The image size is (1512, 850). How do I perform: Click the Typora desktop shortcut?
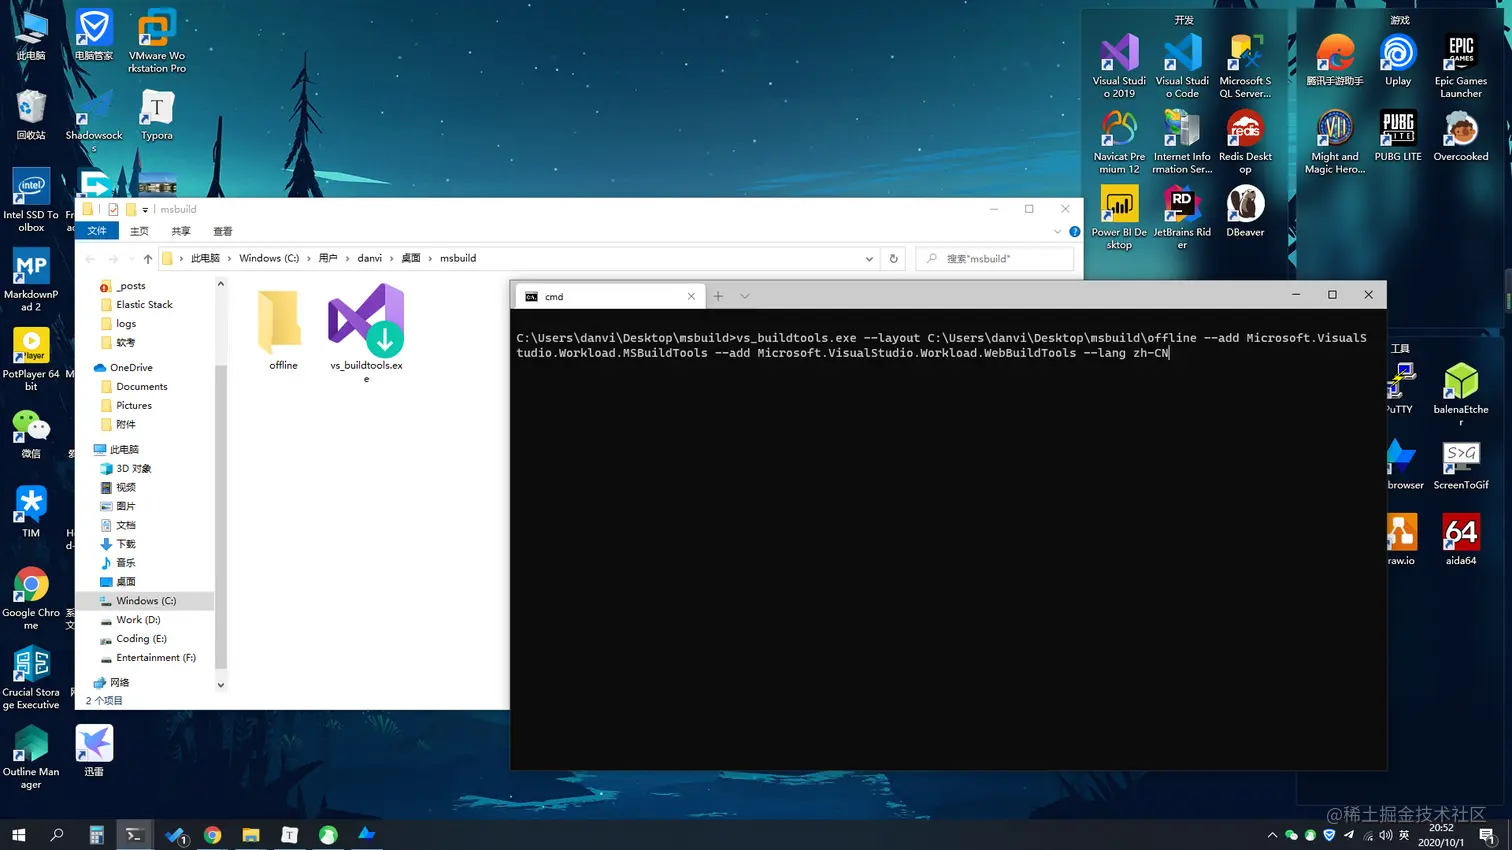tap(157, 115)
